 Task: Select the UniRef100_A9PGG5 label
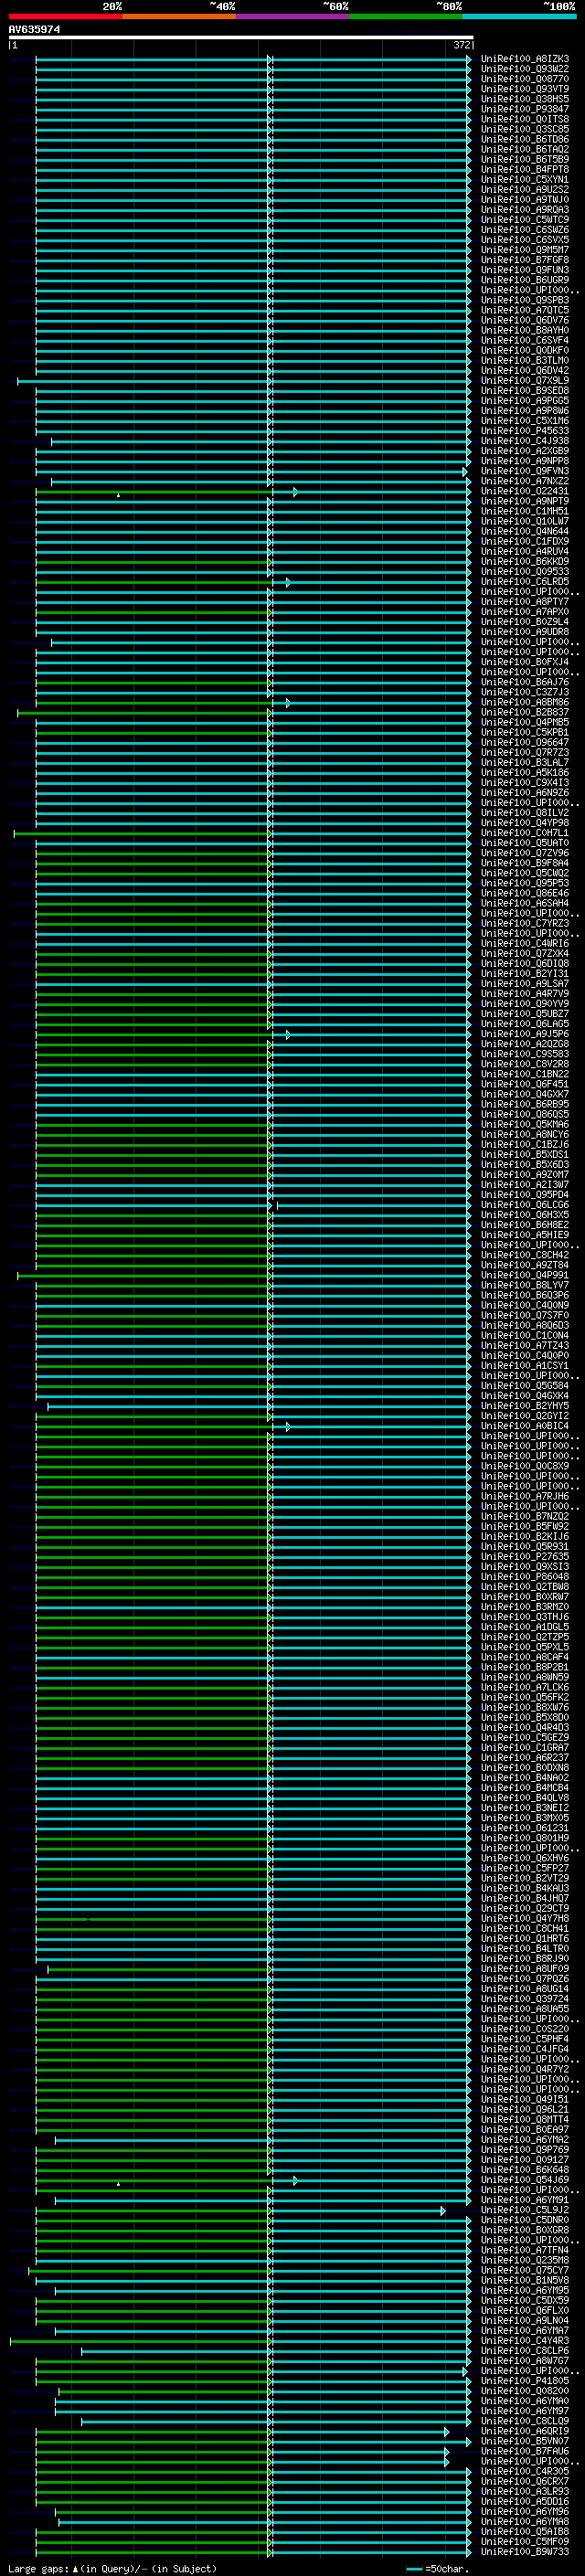(525, 400)
